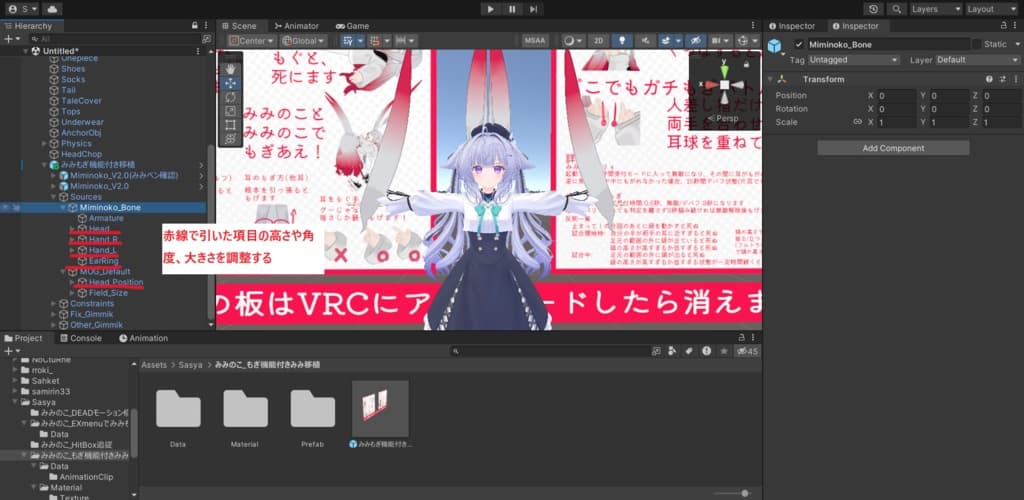
Task: Switch to the Game tab
Action: [x=352, y=26]
